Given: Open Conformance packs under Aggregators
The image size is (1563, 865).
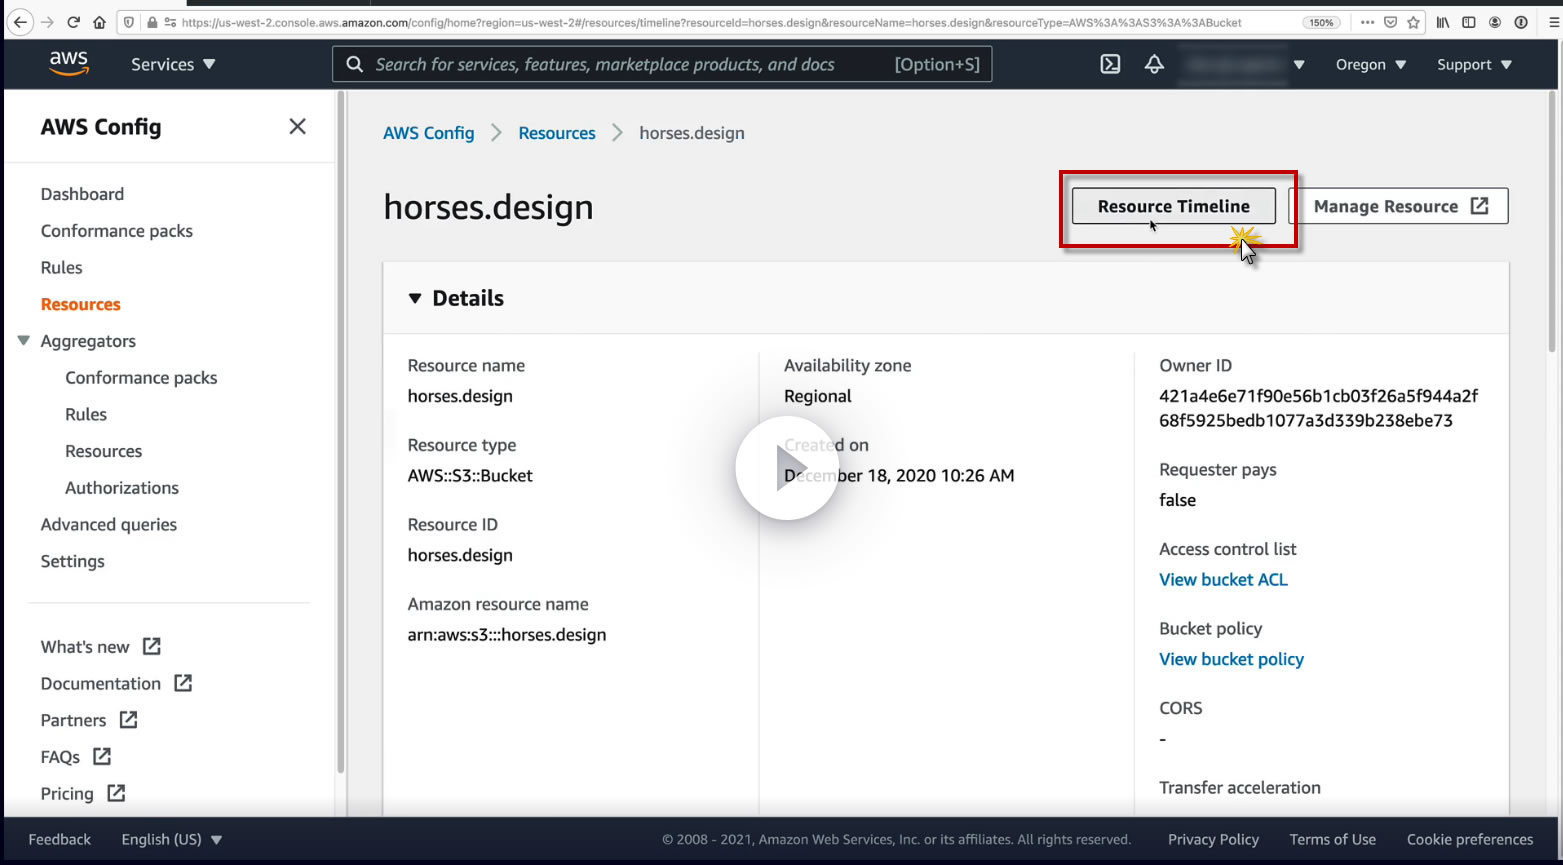Looking at the screenshot, I should click(x=141, y=378).
